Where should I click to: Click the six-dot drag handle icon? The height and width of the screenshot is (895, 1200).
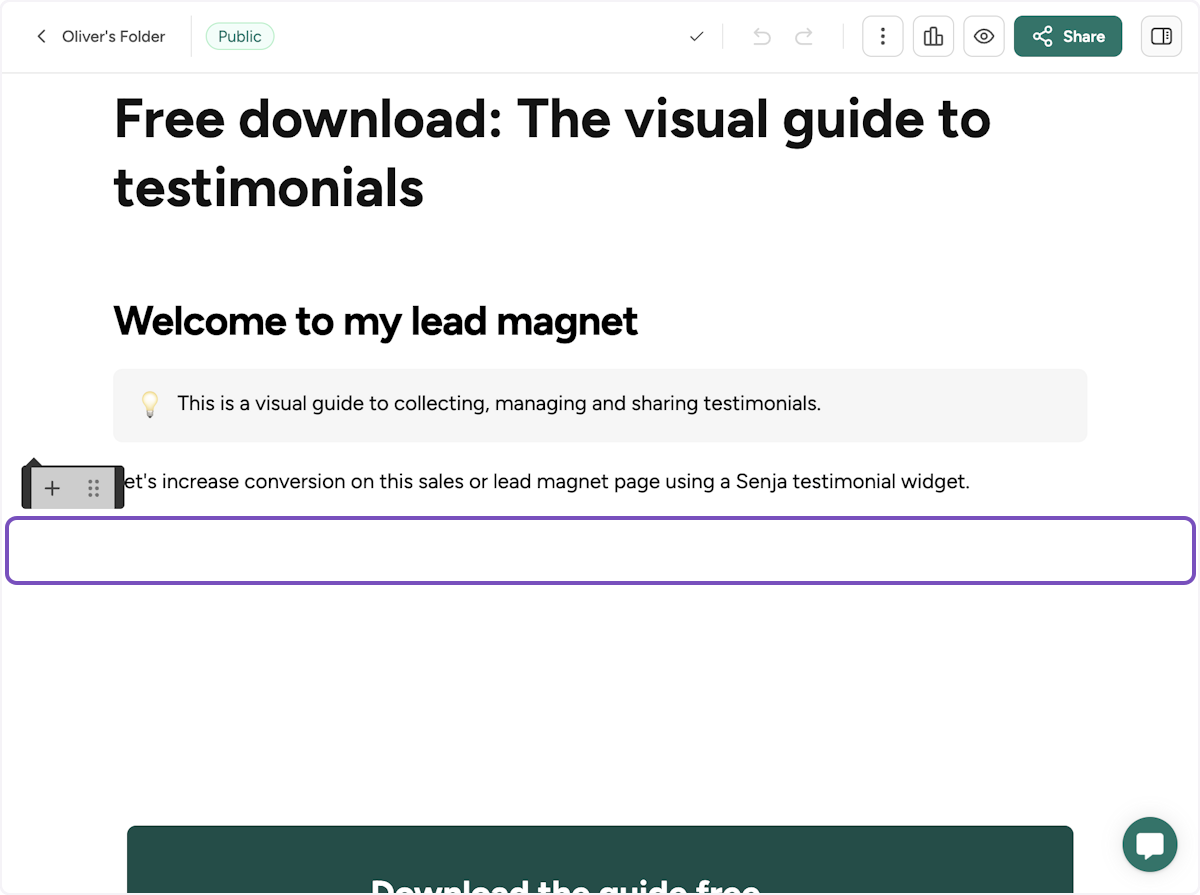tap(95, 488)
